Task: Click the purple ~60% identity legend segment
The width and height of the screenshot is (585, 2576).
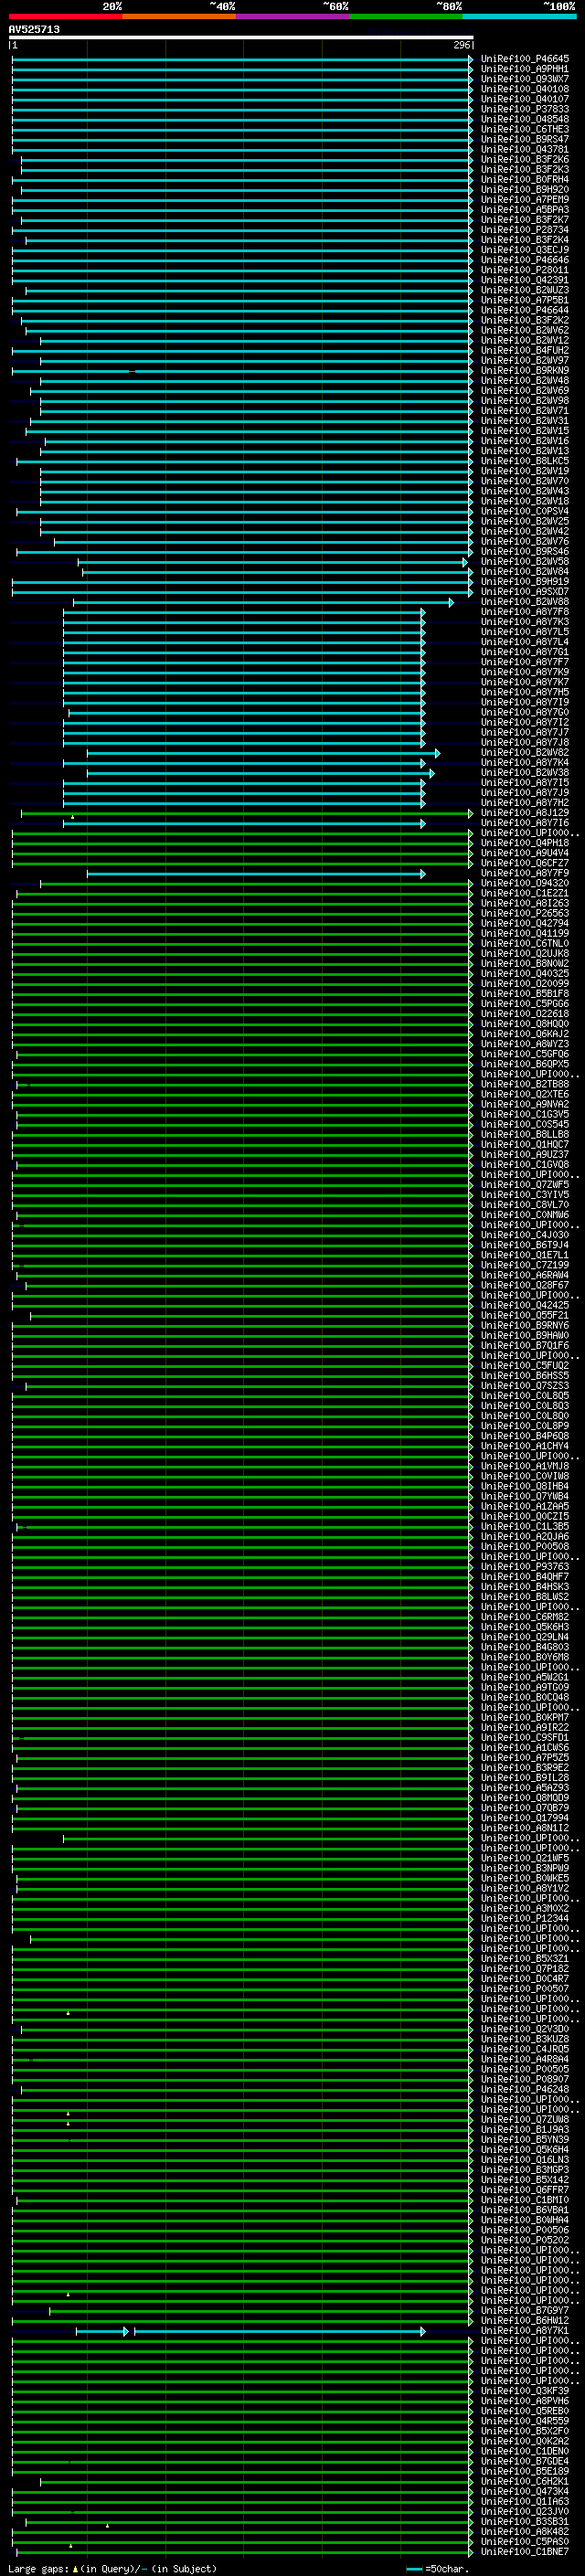Action: 293,16
